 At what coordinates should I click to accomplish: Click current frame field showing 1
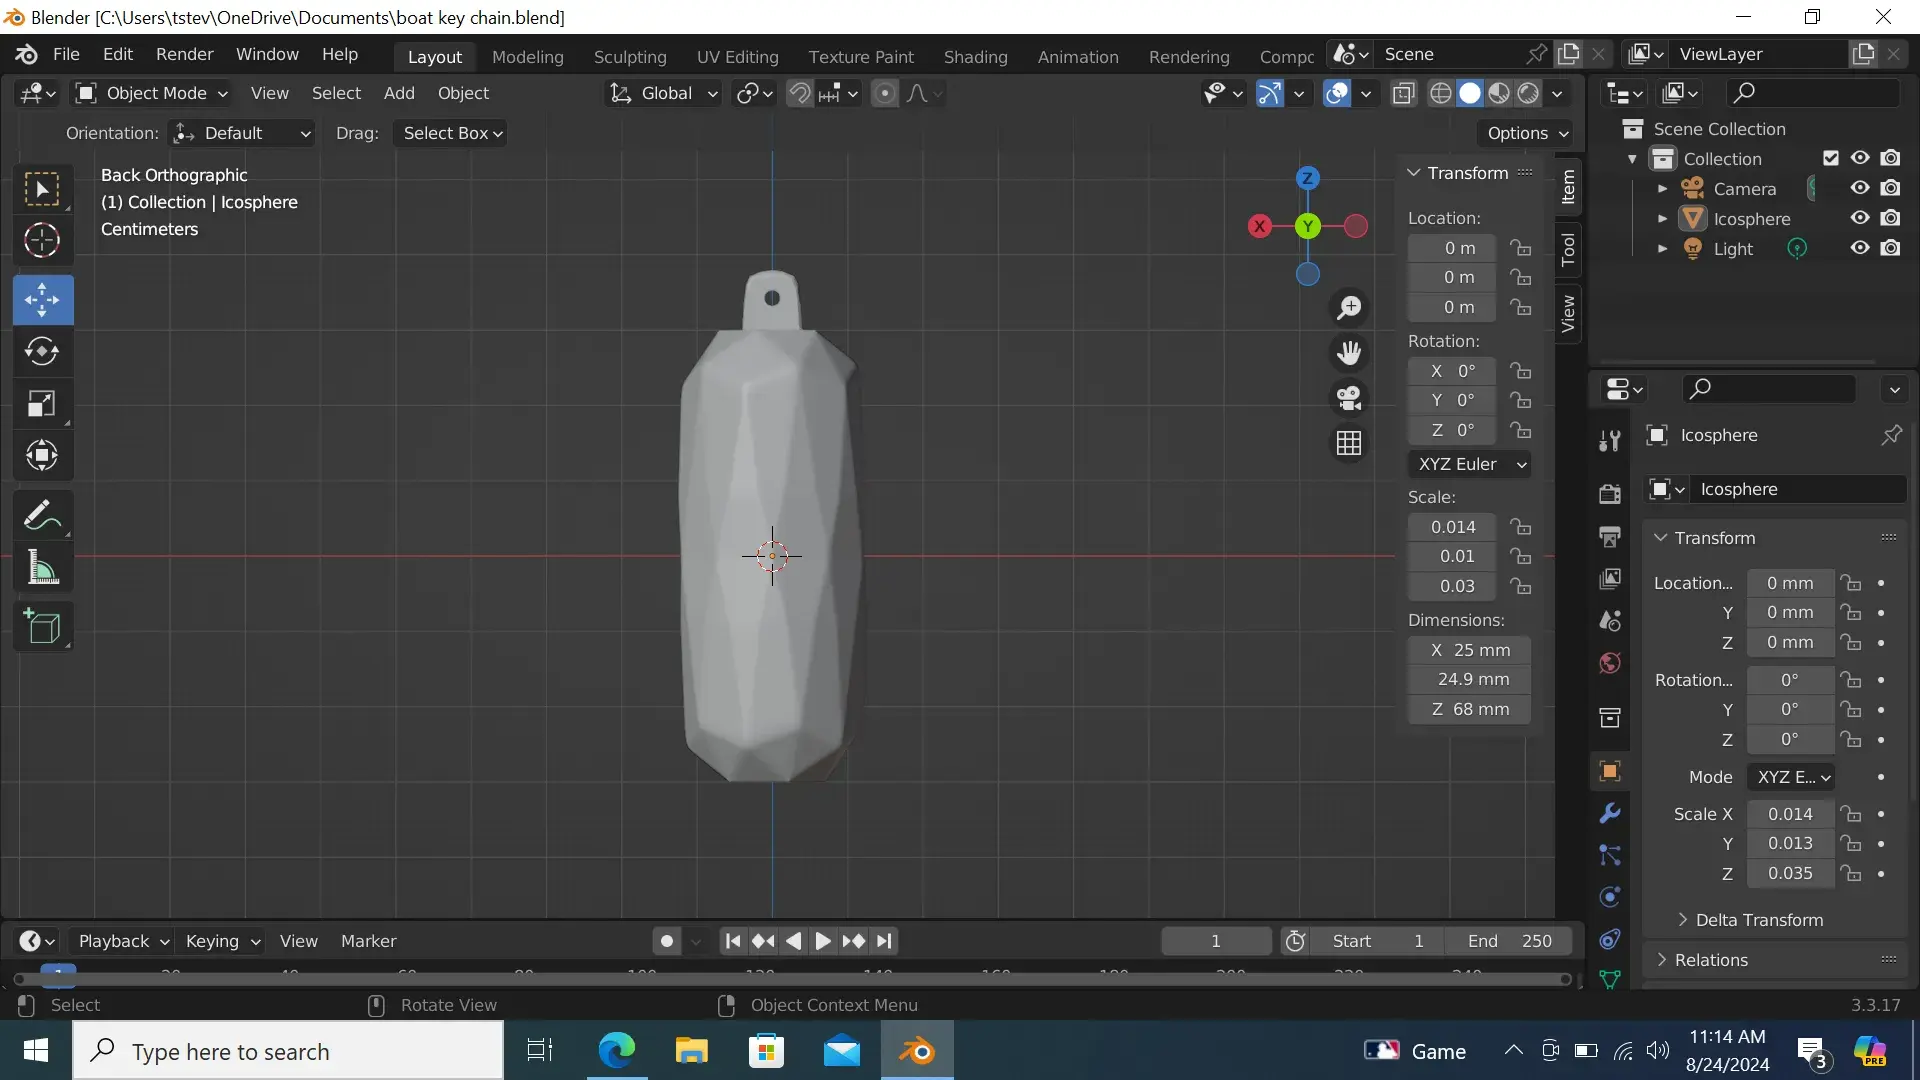1215,941
